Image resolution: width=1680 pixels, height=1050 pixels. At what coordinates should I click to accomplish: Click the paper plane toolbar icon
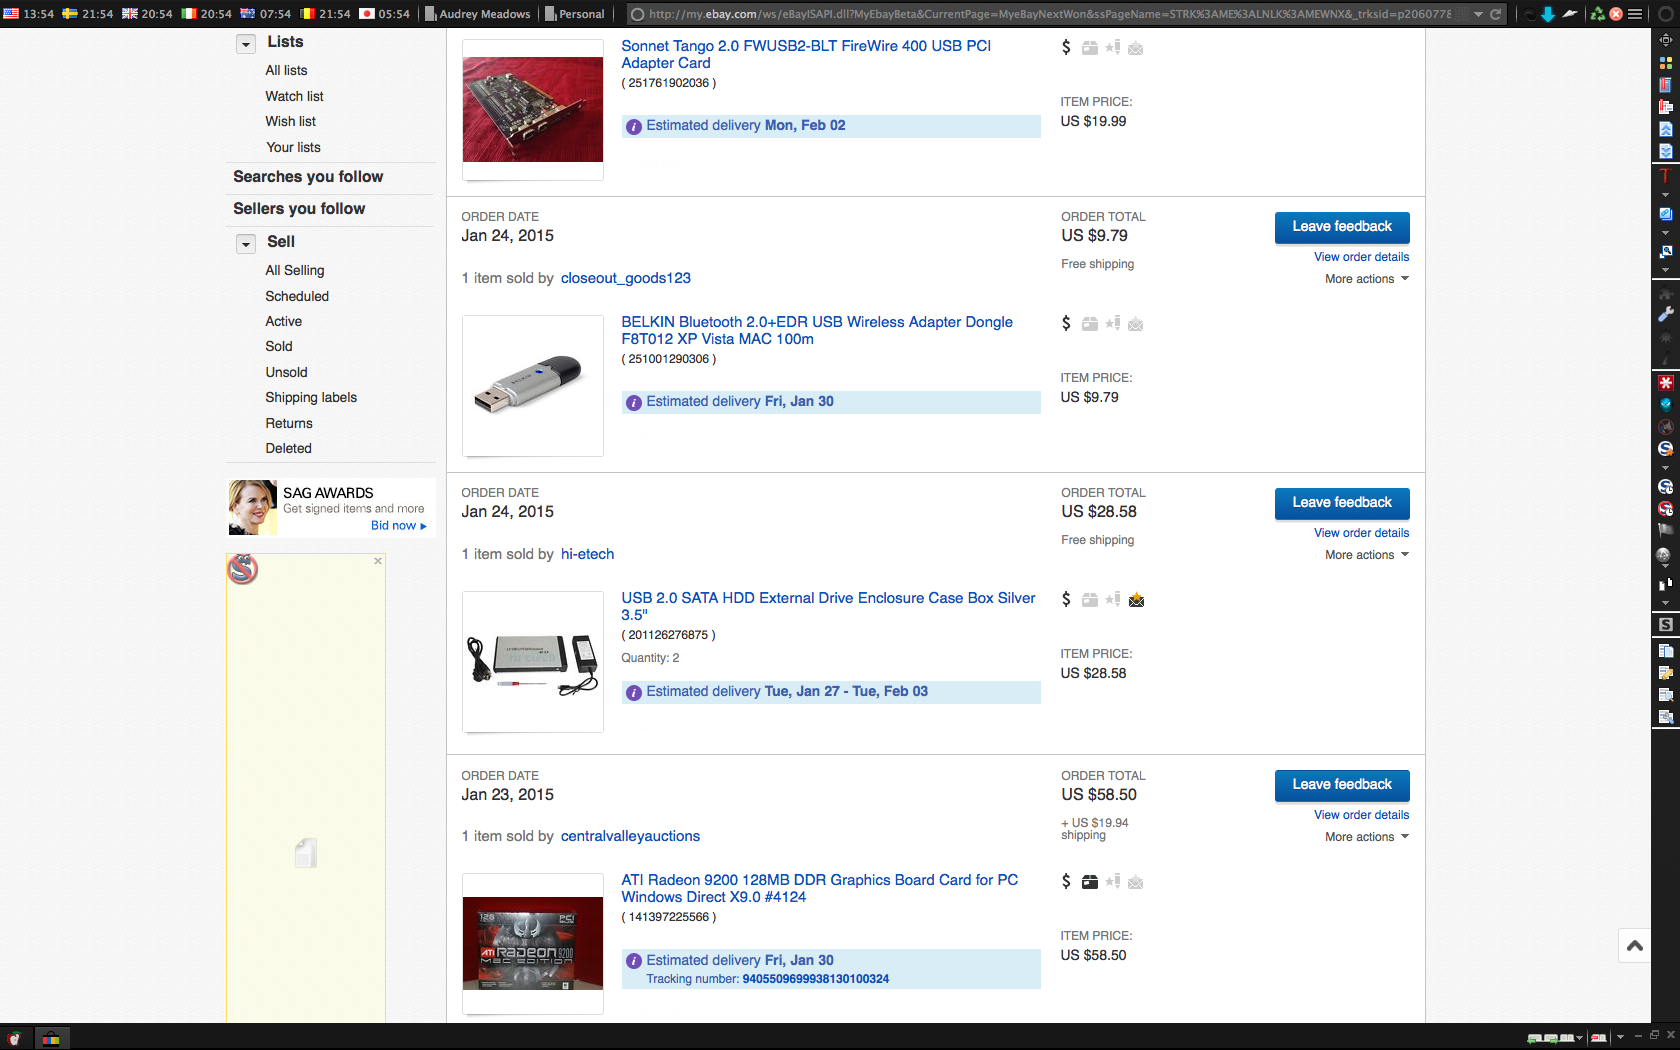click(x=1570, y=14)
